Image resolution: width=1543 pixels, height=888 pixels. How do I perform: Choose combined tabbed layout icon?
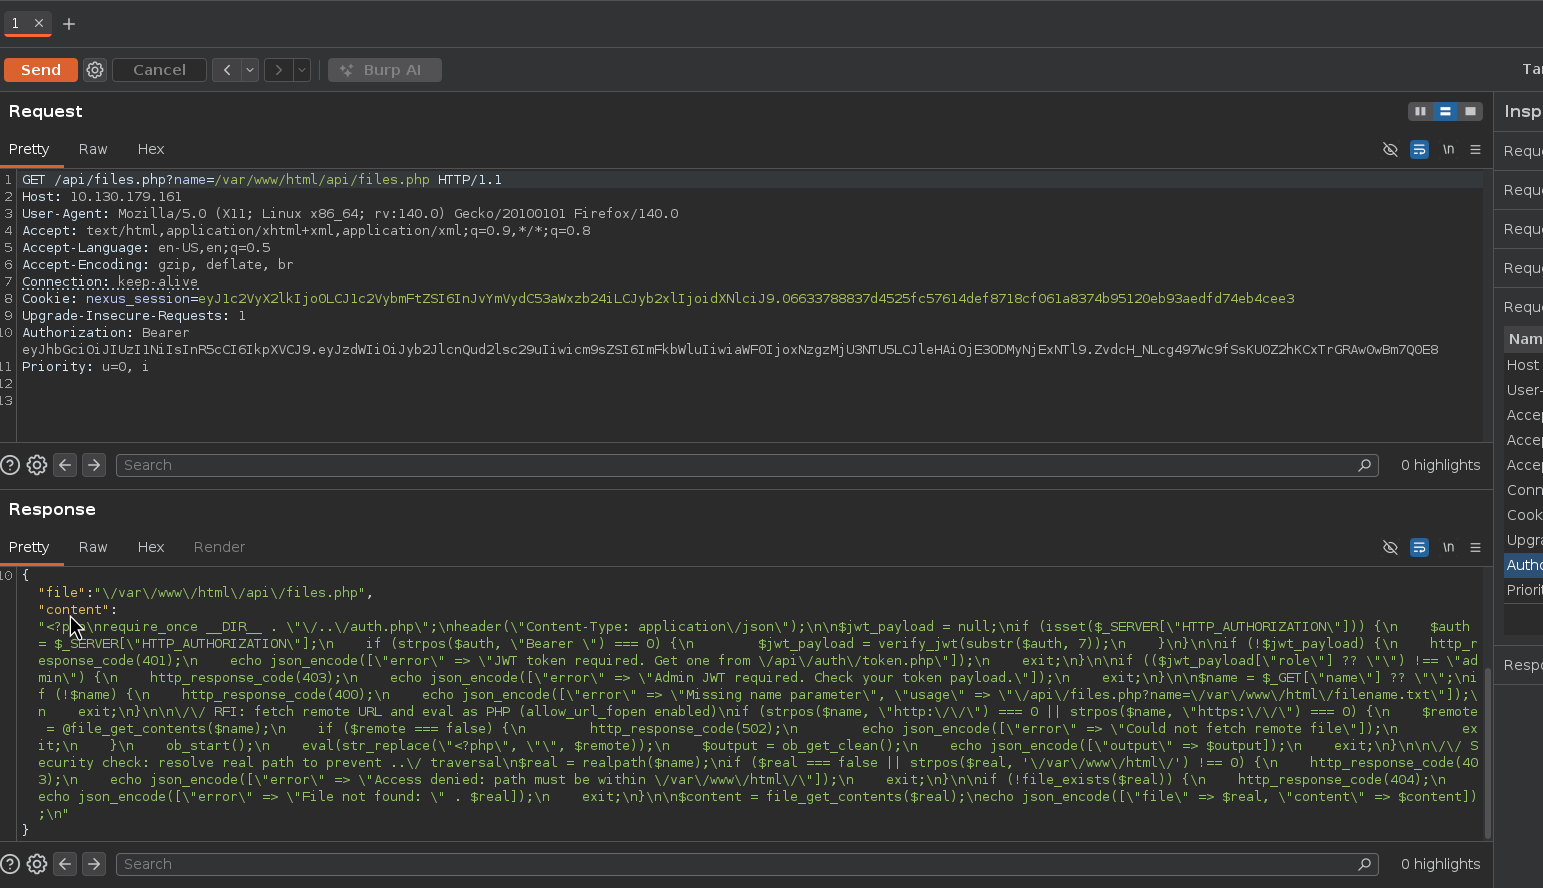1470,111
